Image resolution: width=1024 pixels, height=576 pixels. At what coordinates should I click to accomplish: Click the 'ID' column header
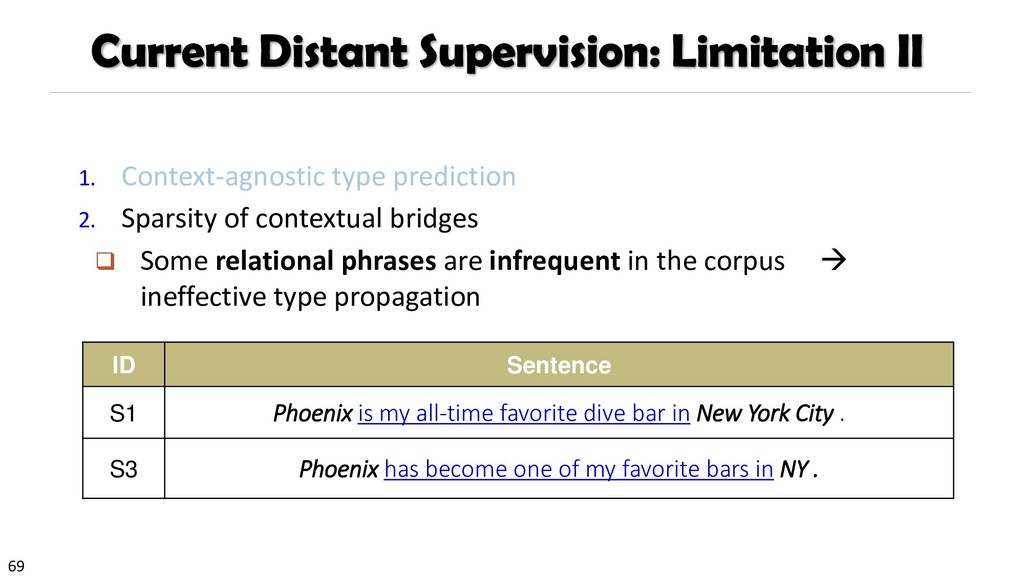(x=123, y=365)
